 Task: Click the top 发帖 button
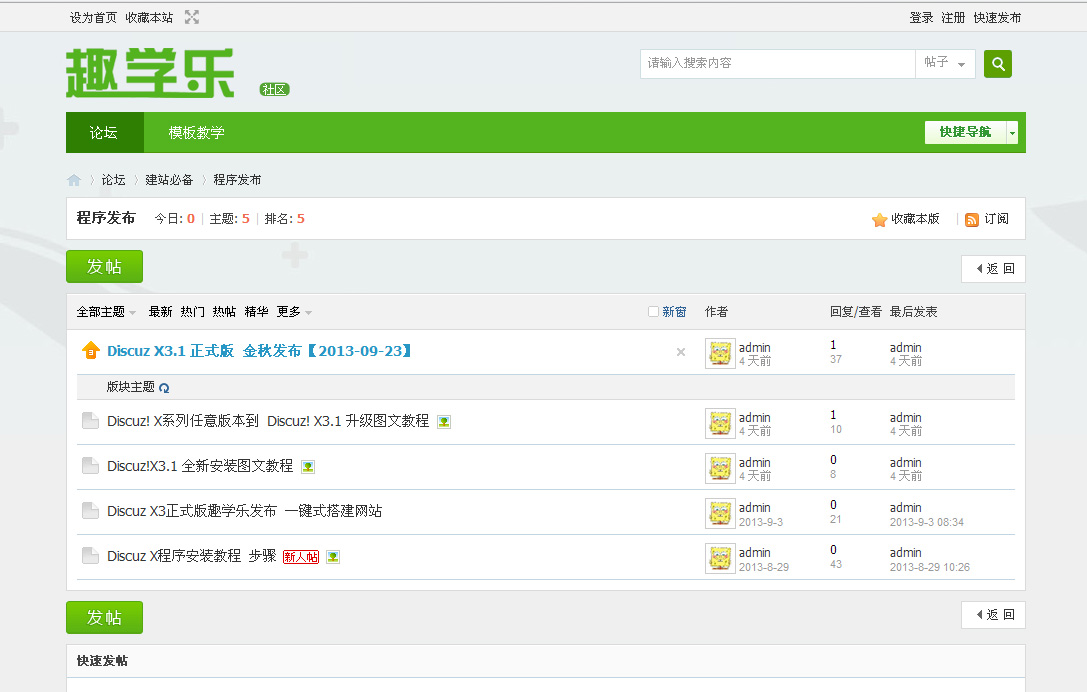[x=105, y=267]
